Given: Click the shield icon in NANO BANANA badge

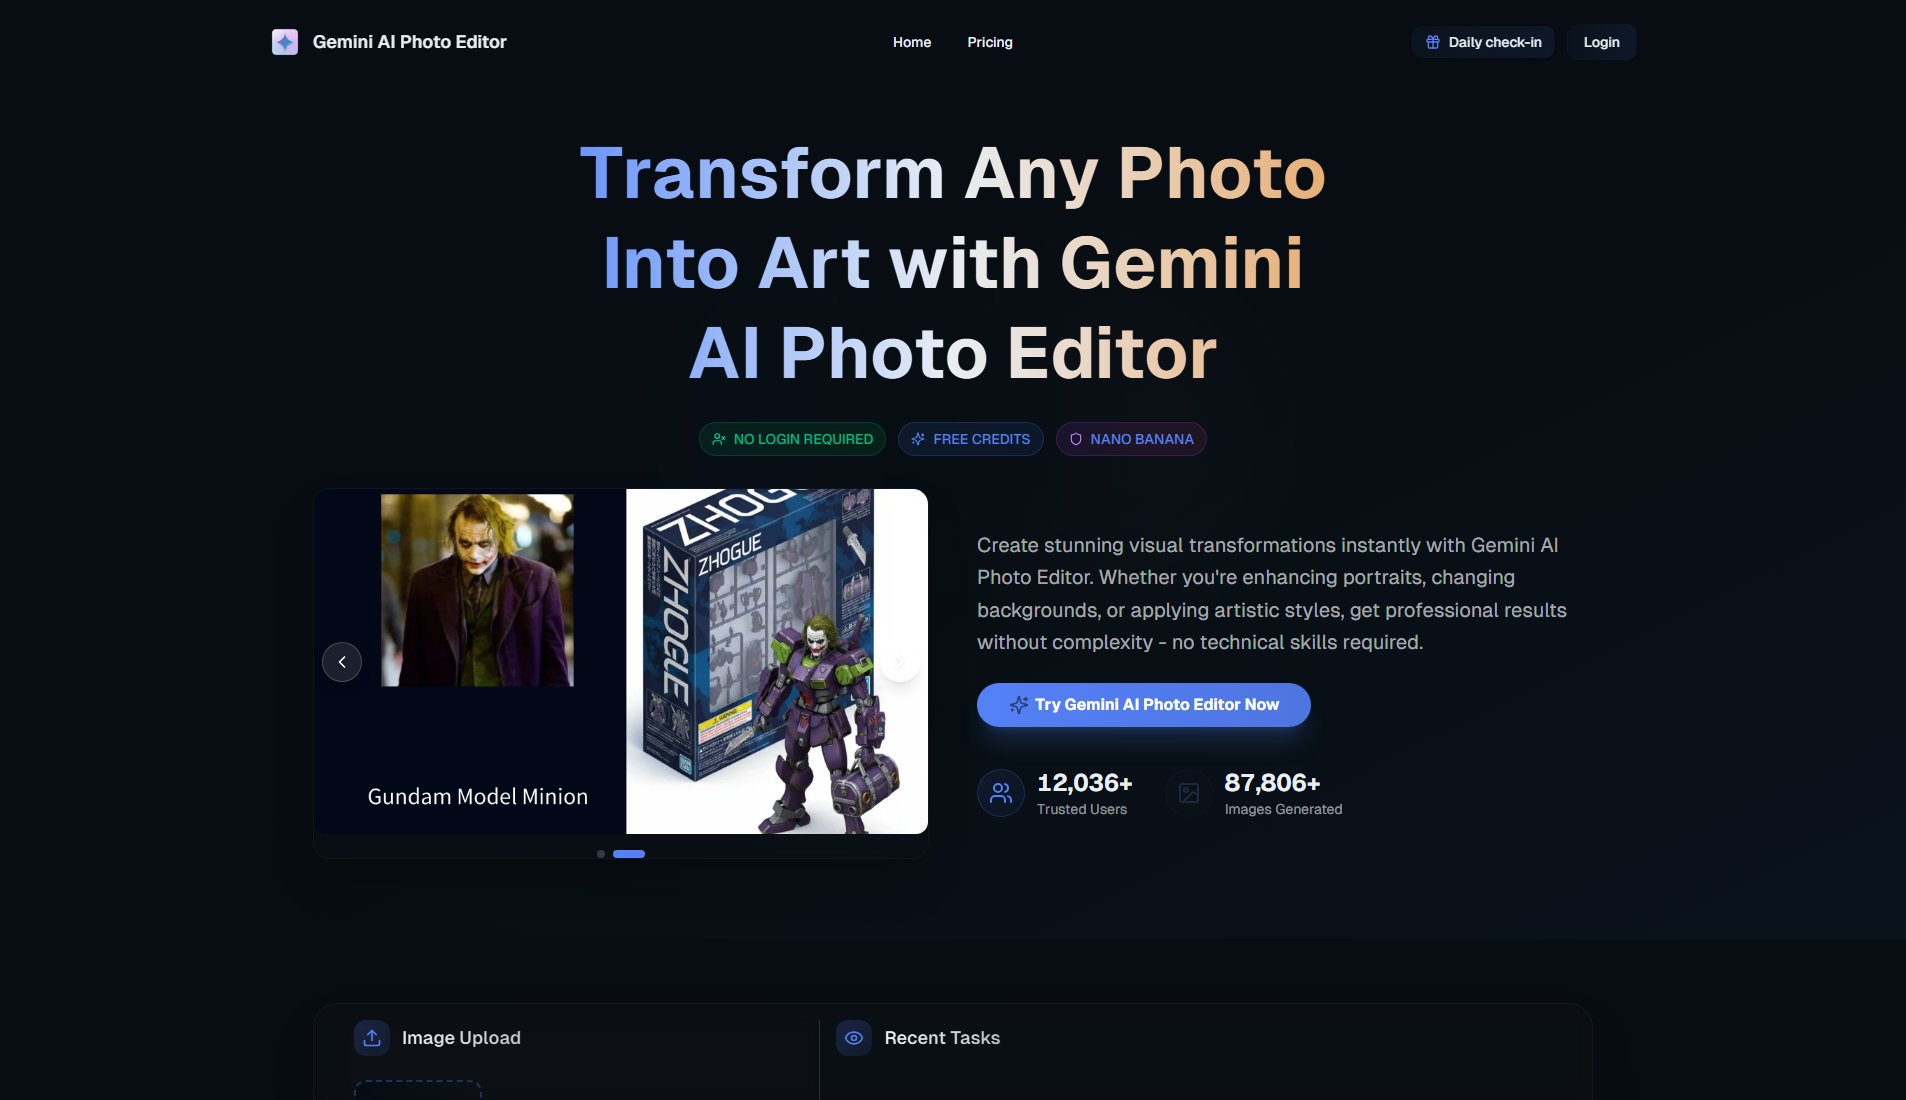Looking at the screenshot, I should 1076,439.
